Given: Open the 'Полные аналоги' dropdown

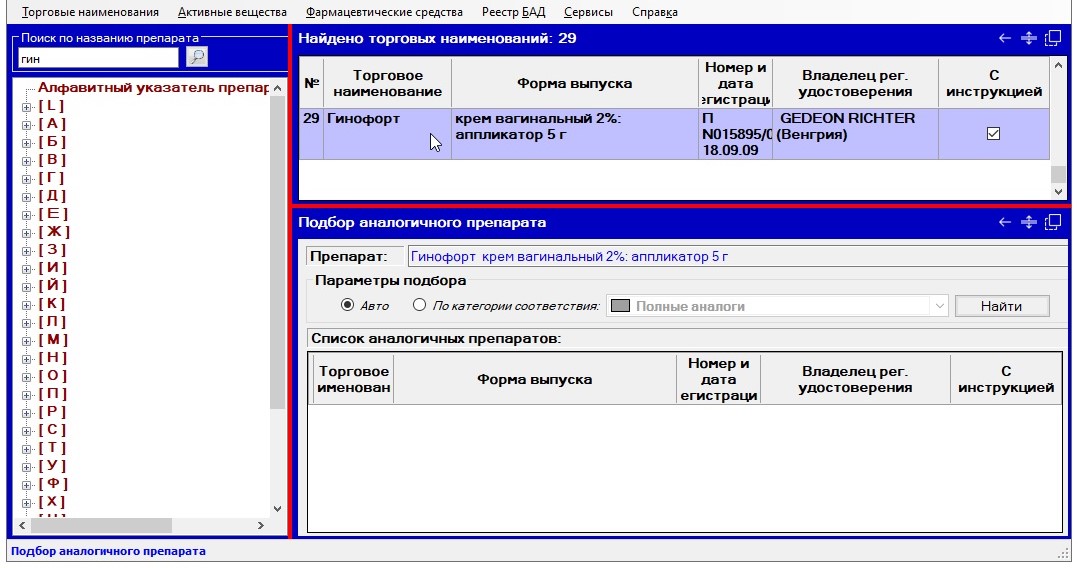Looking at the screenshot, I should (938, 306).
